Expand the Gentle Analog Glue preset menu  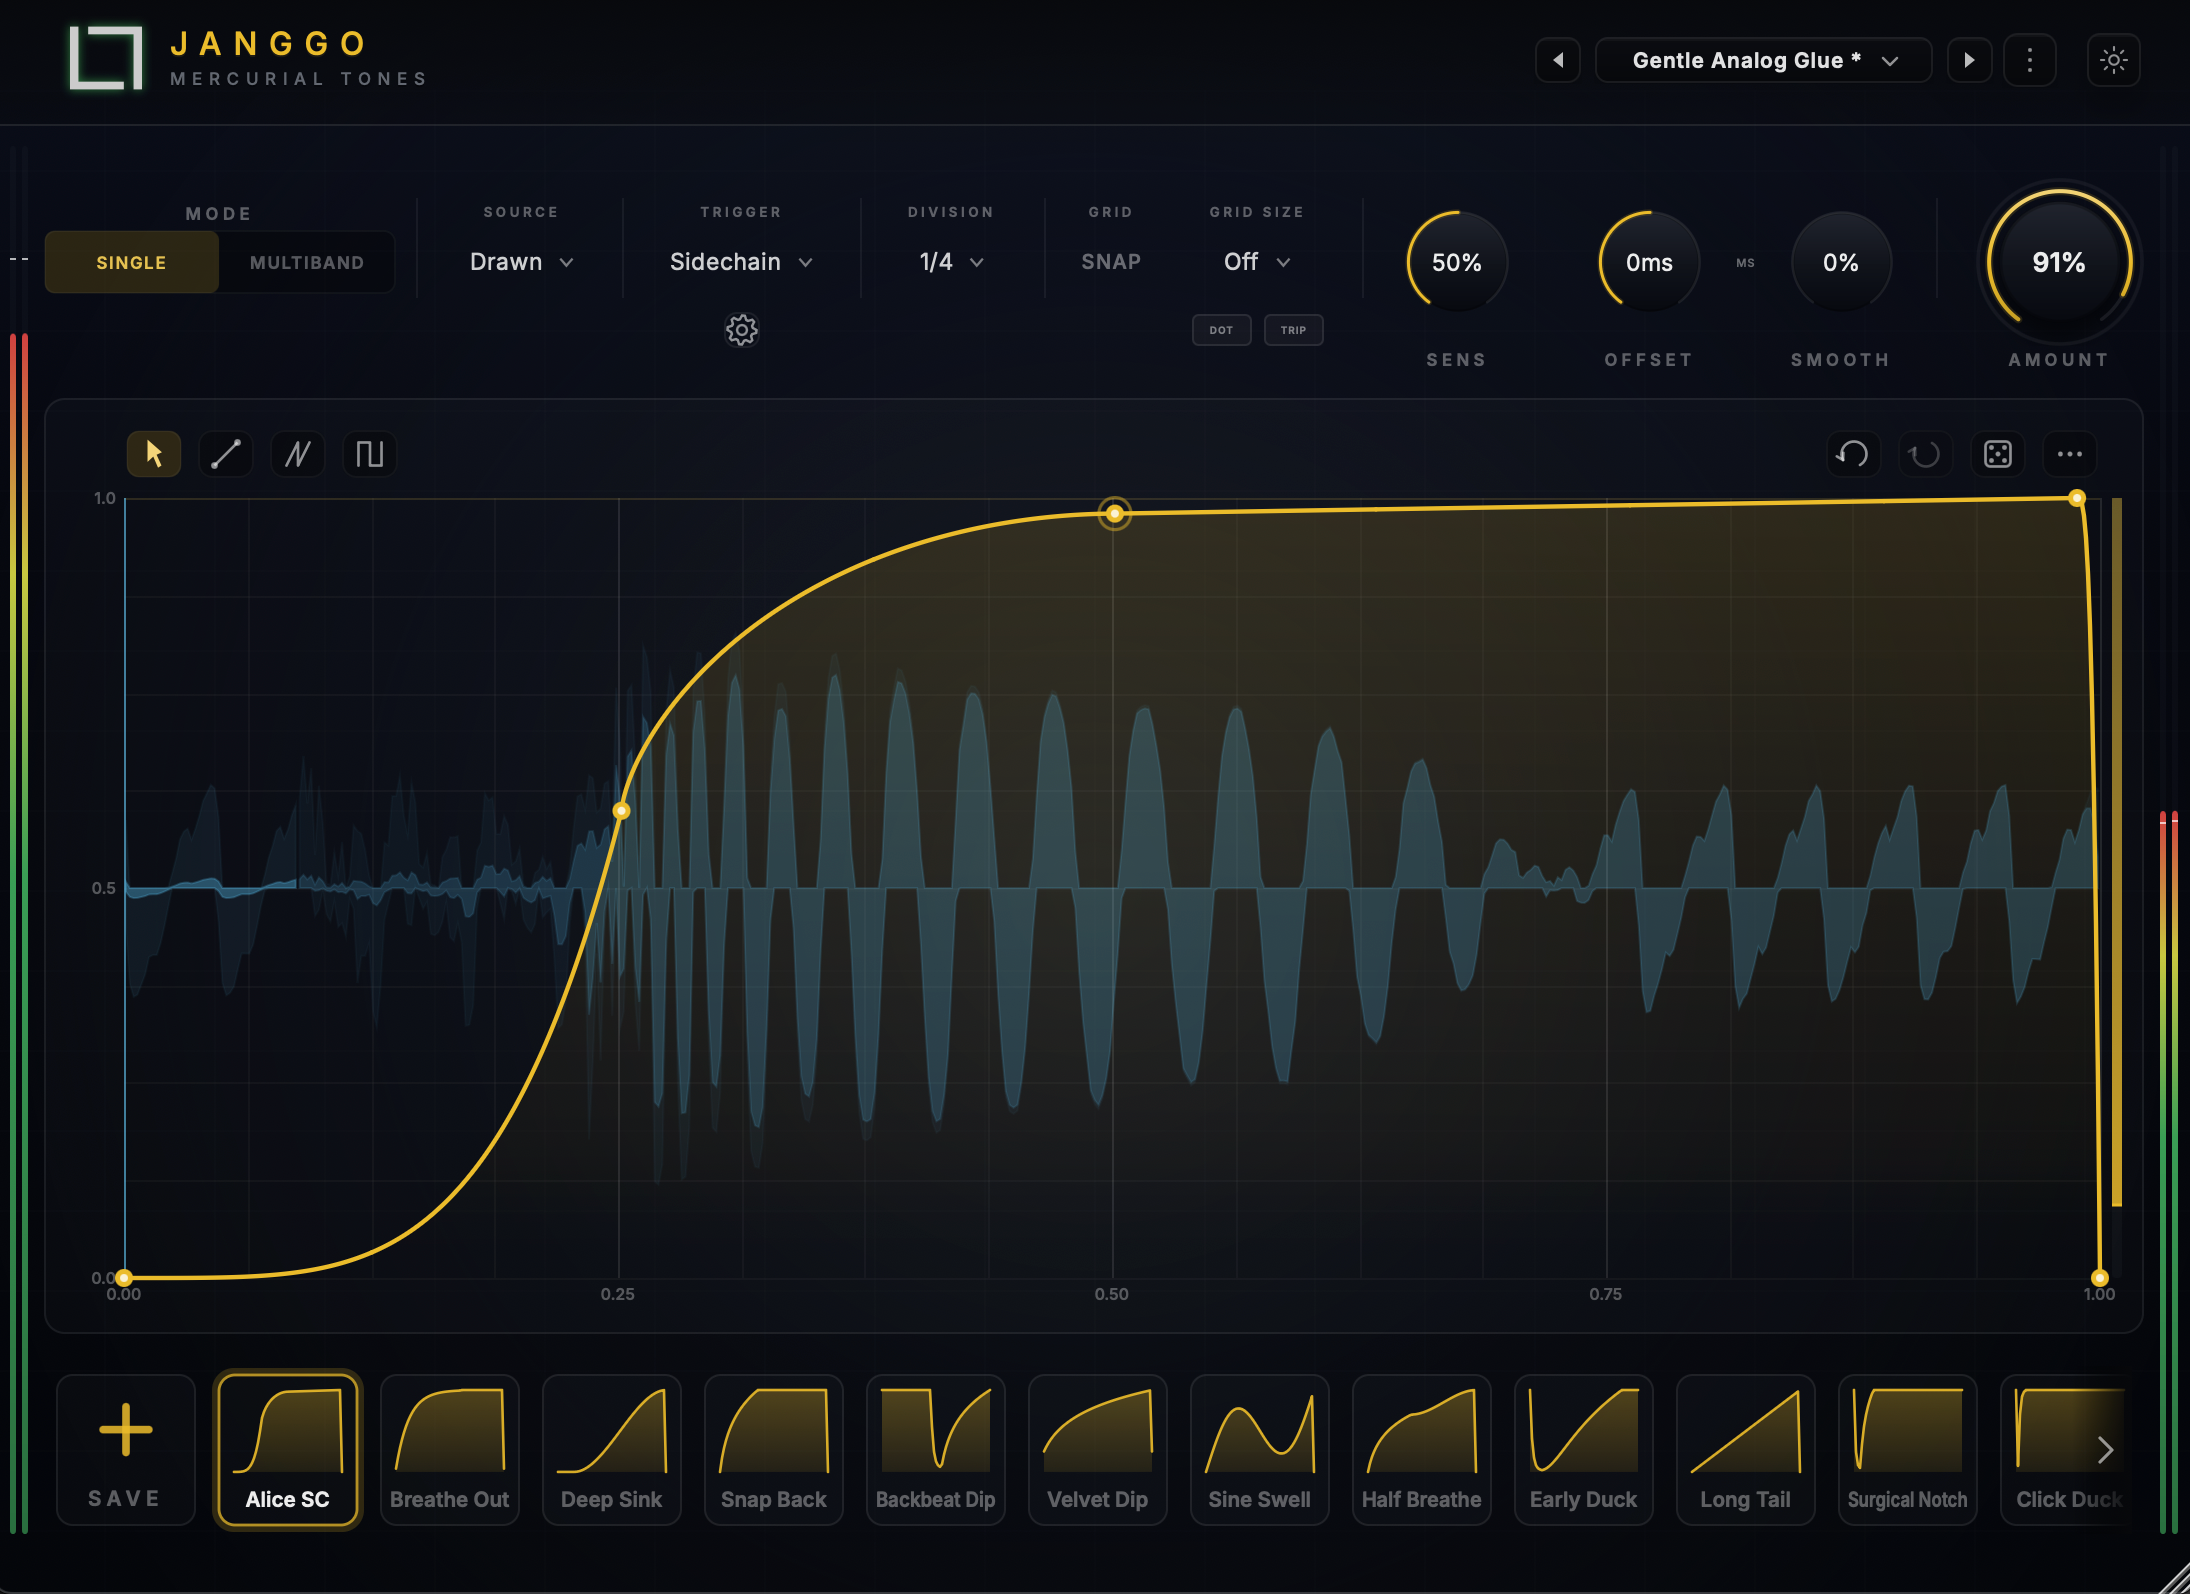click(1763, 60)
